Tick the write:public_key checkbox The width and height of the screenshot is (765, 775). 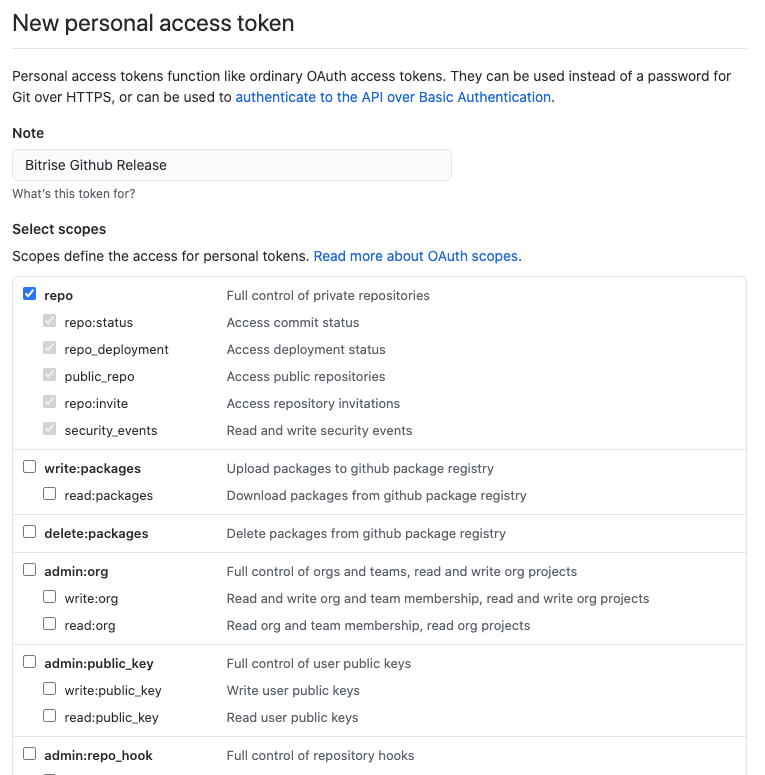pos(50,689)
